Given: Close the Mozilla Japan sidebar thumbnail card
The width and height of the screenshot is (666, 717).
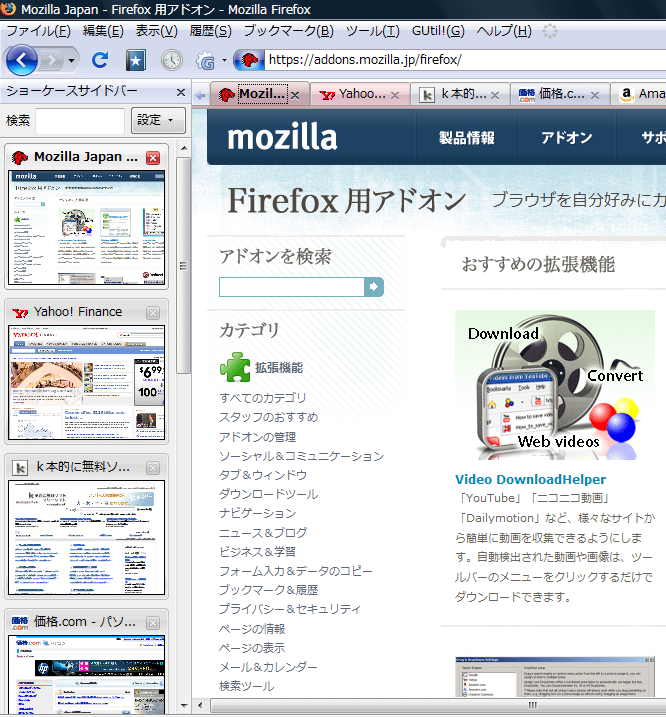Looking at the screenshot, I should [x=153, y=158].
